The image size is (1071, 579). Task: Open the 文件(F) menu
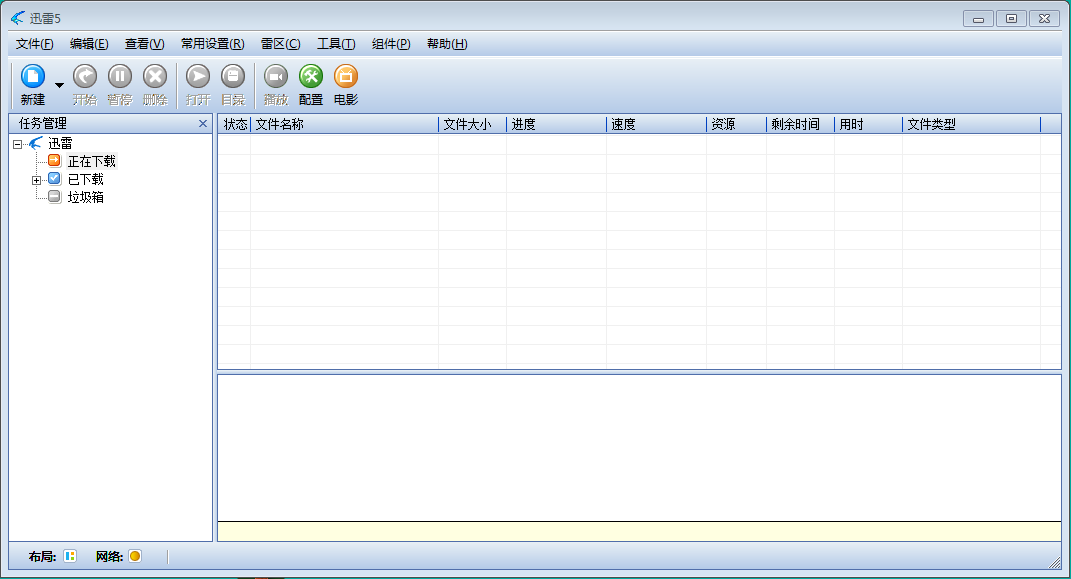pyautogui.click(x=35, y=44)
